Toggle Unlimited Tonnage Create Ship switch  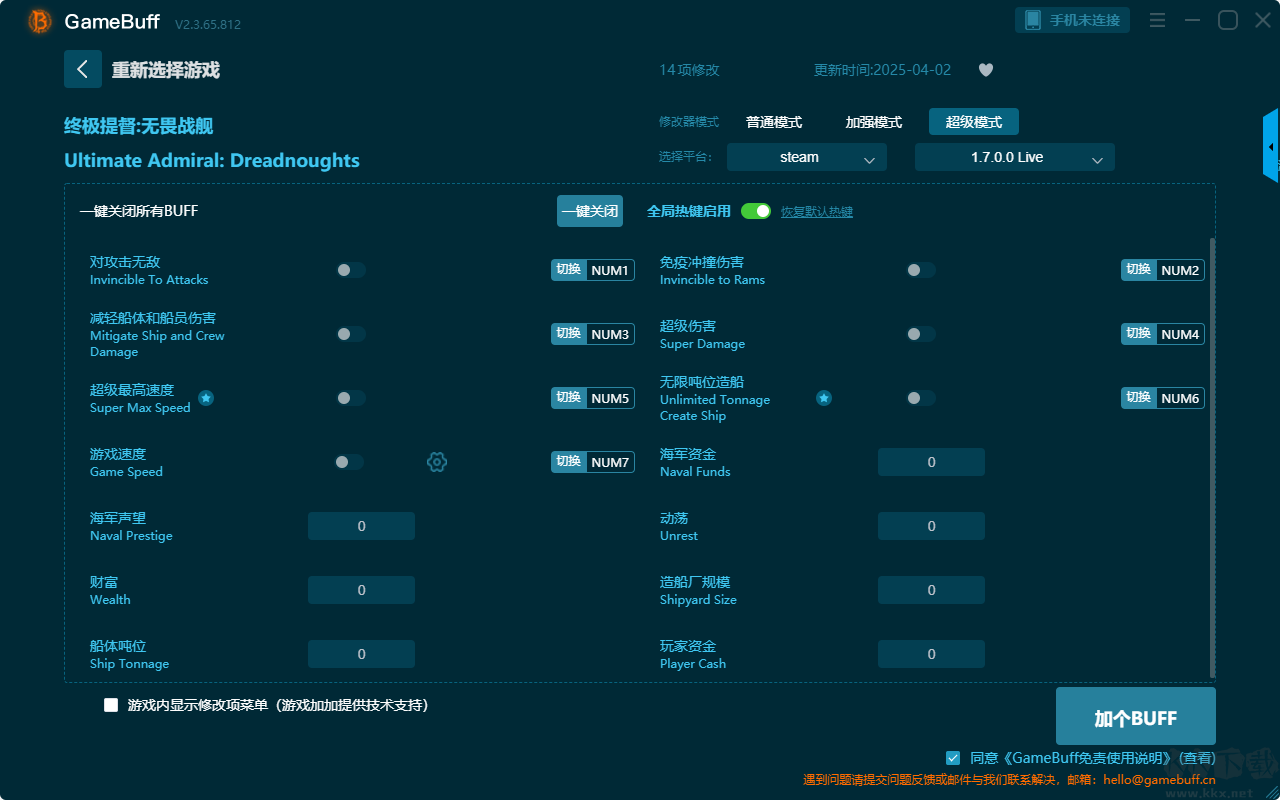(x=921, y=398)
